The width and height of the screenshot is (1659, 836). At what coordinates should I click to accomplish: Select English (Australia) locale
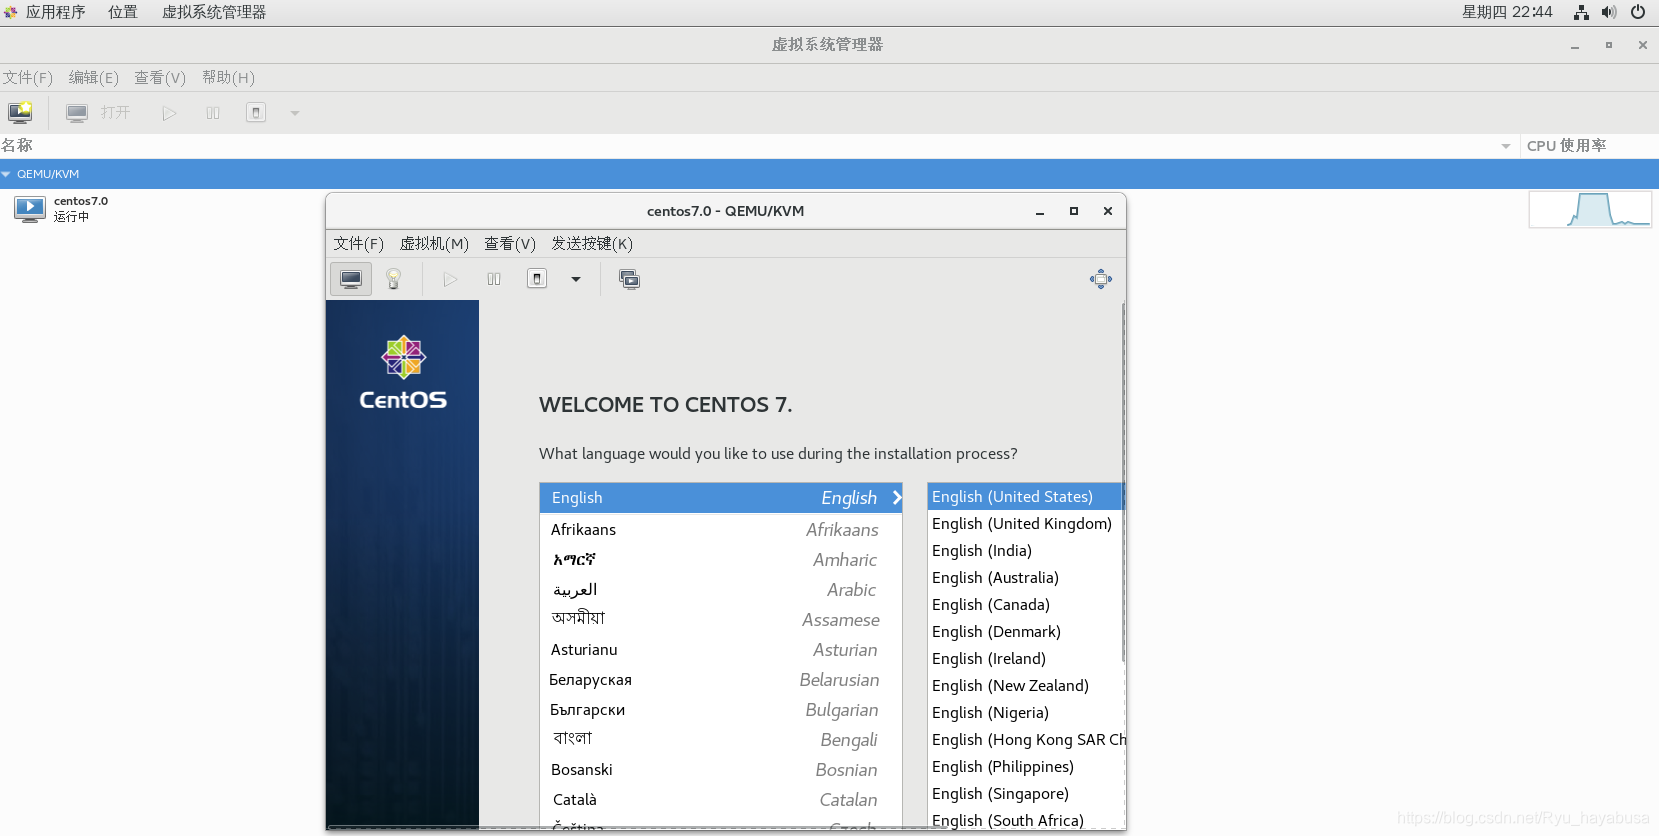click(1025, 578)
